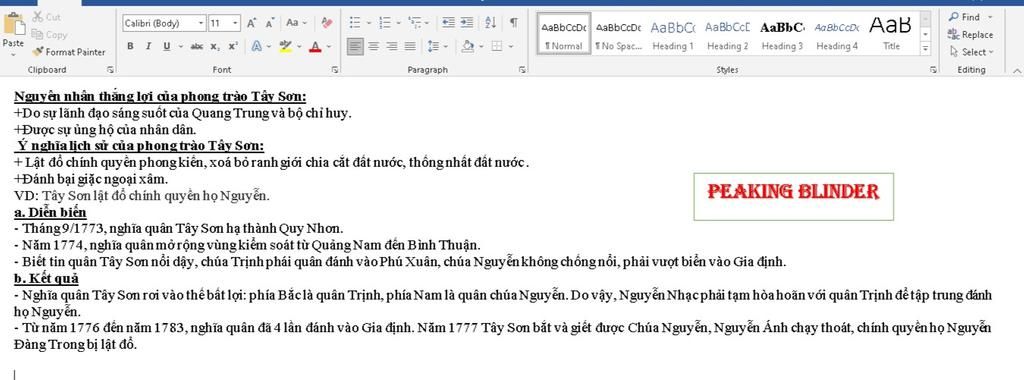Cut the selection with the Cut button
The width and height of the screenshot is (1024, 380).
[x=46, y=17]
